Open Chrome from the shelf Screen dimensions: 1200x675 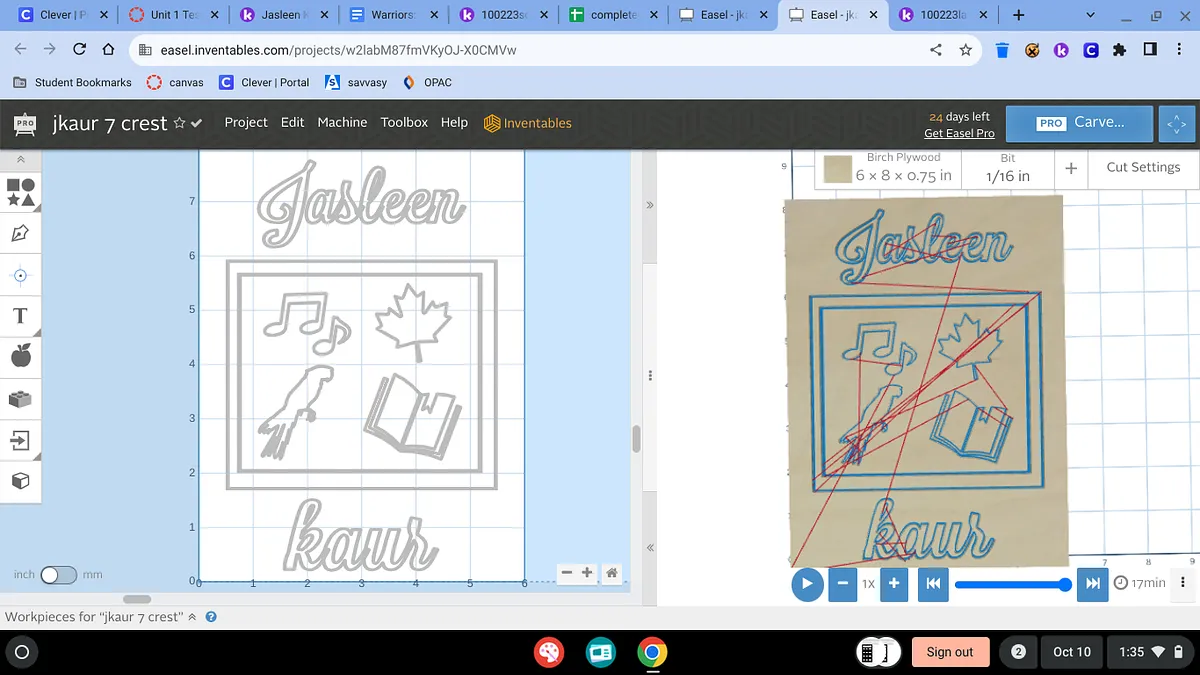coord(651,652)
